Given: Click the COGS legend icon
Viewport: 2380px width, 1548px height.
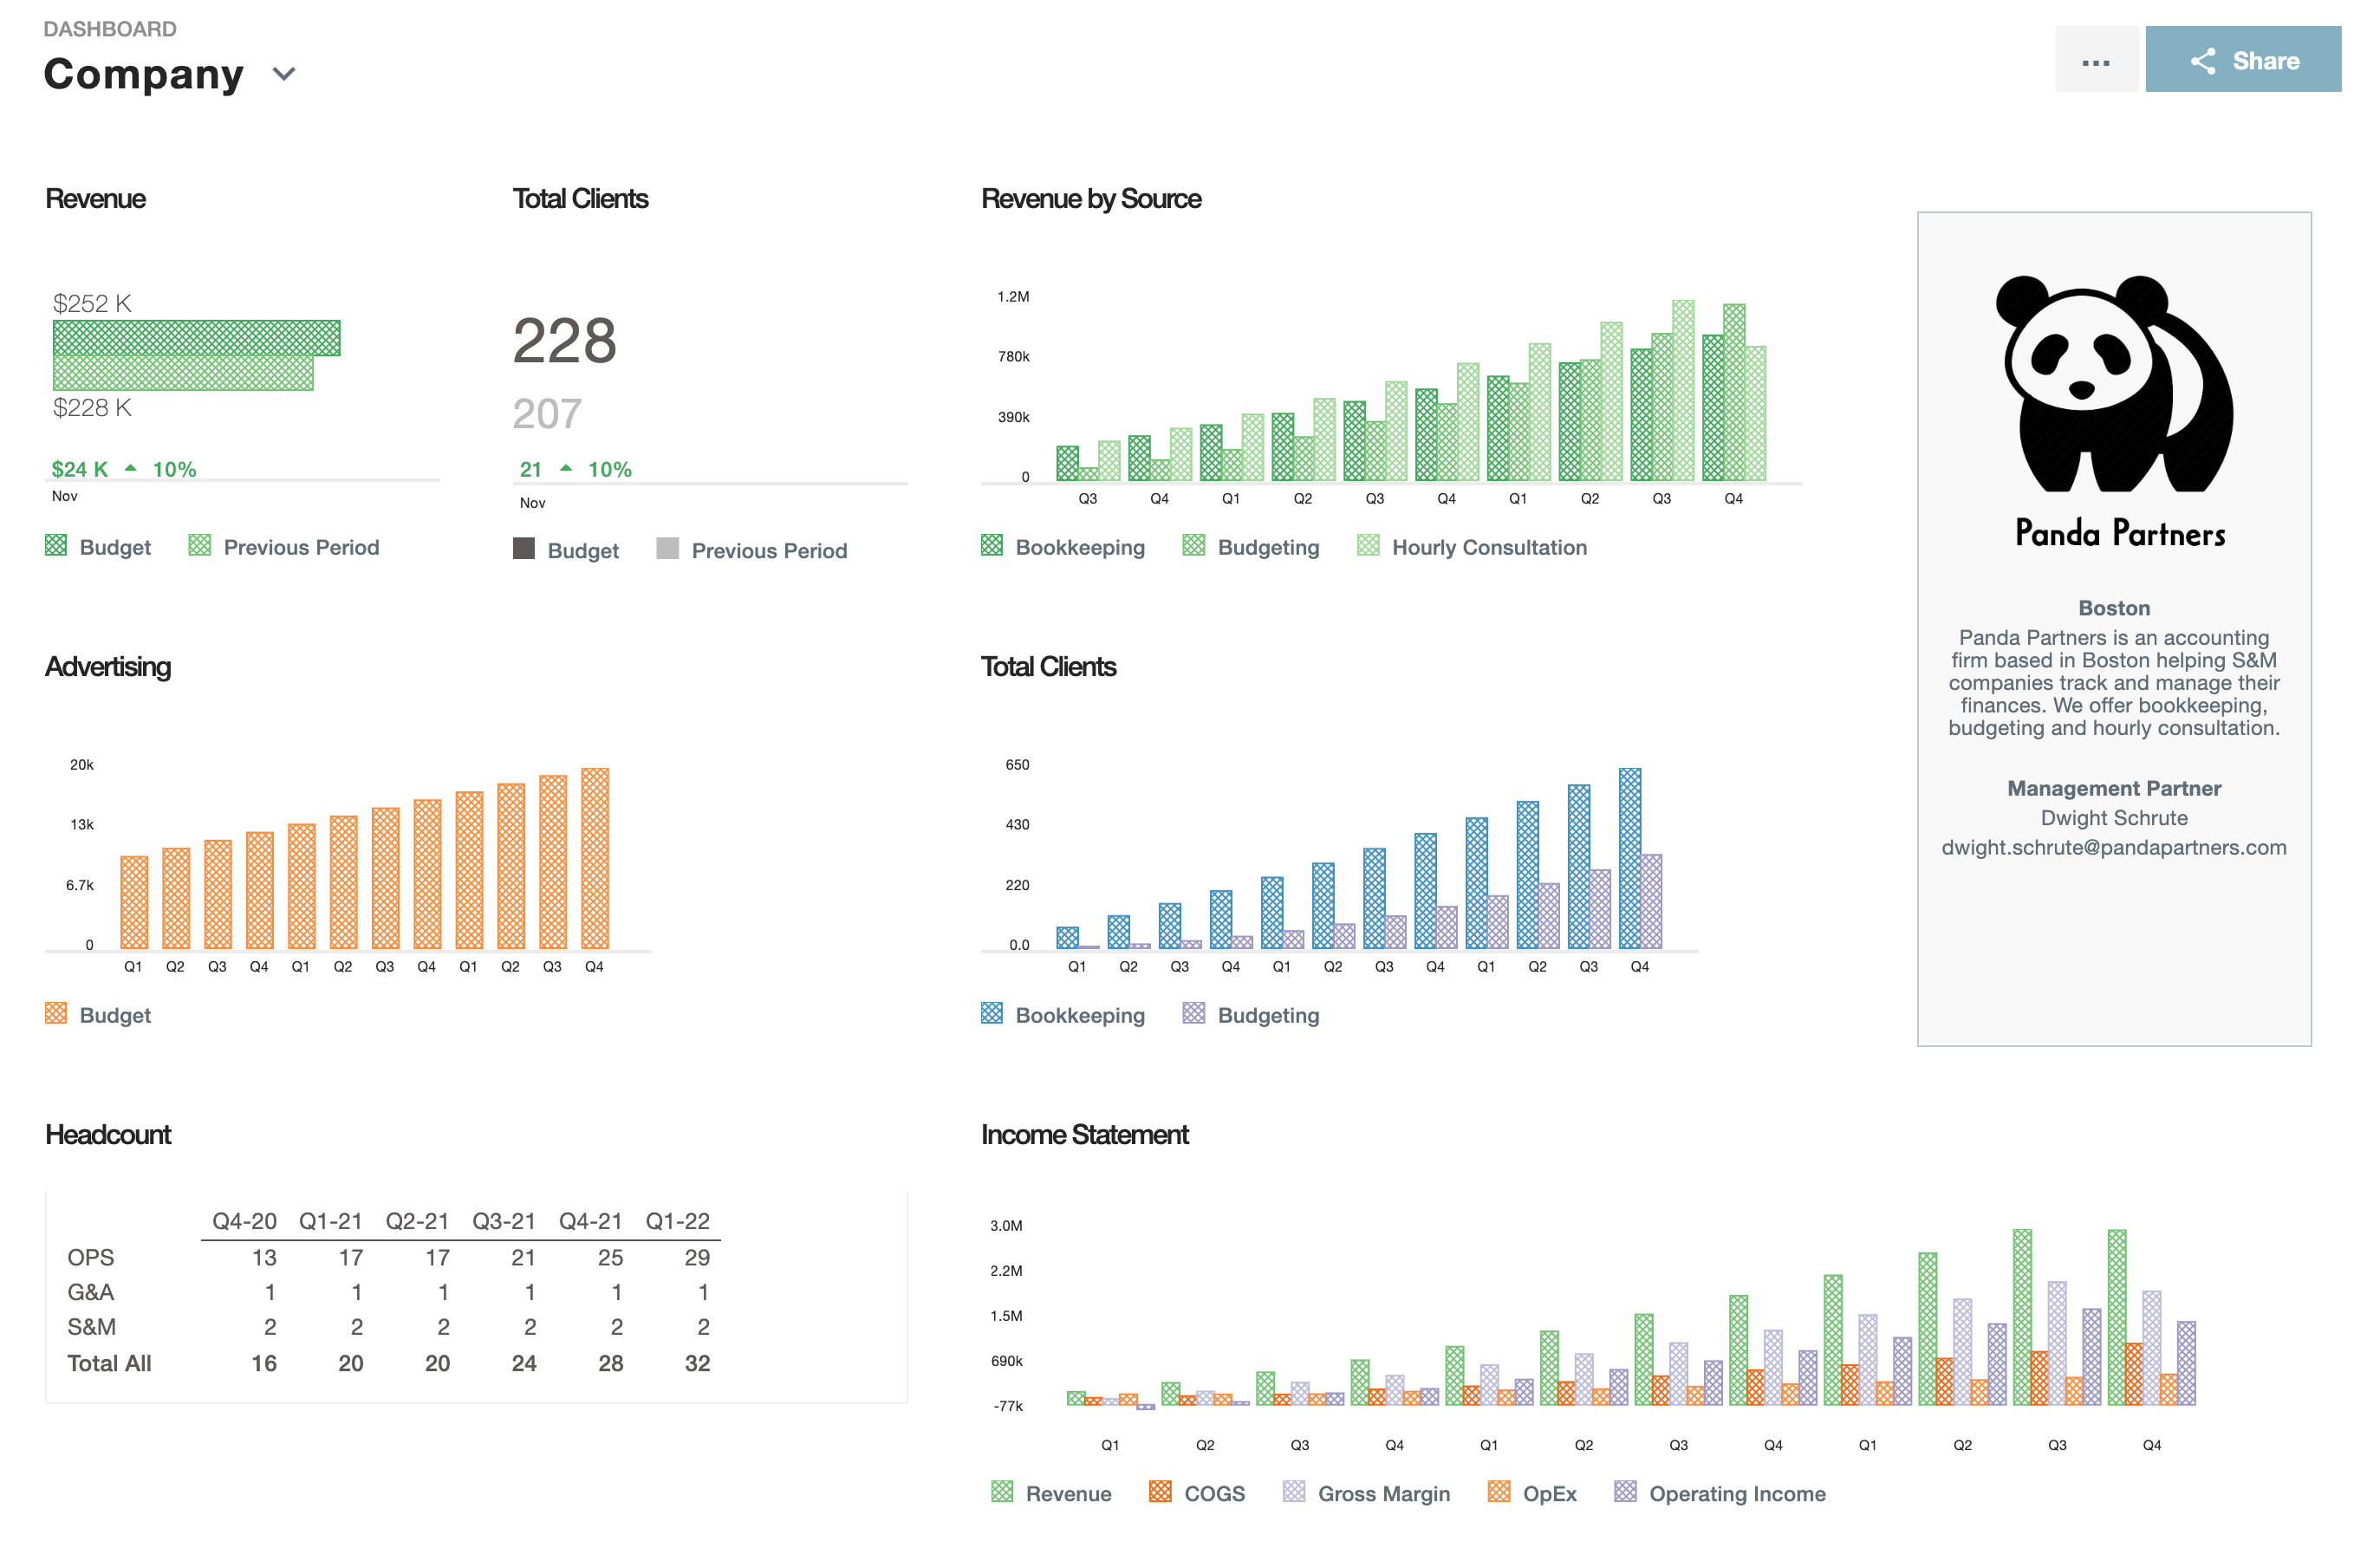Looking at the screenshot, I should click(1160, 1491).
